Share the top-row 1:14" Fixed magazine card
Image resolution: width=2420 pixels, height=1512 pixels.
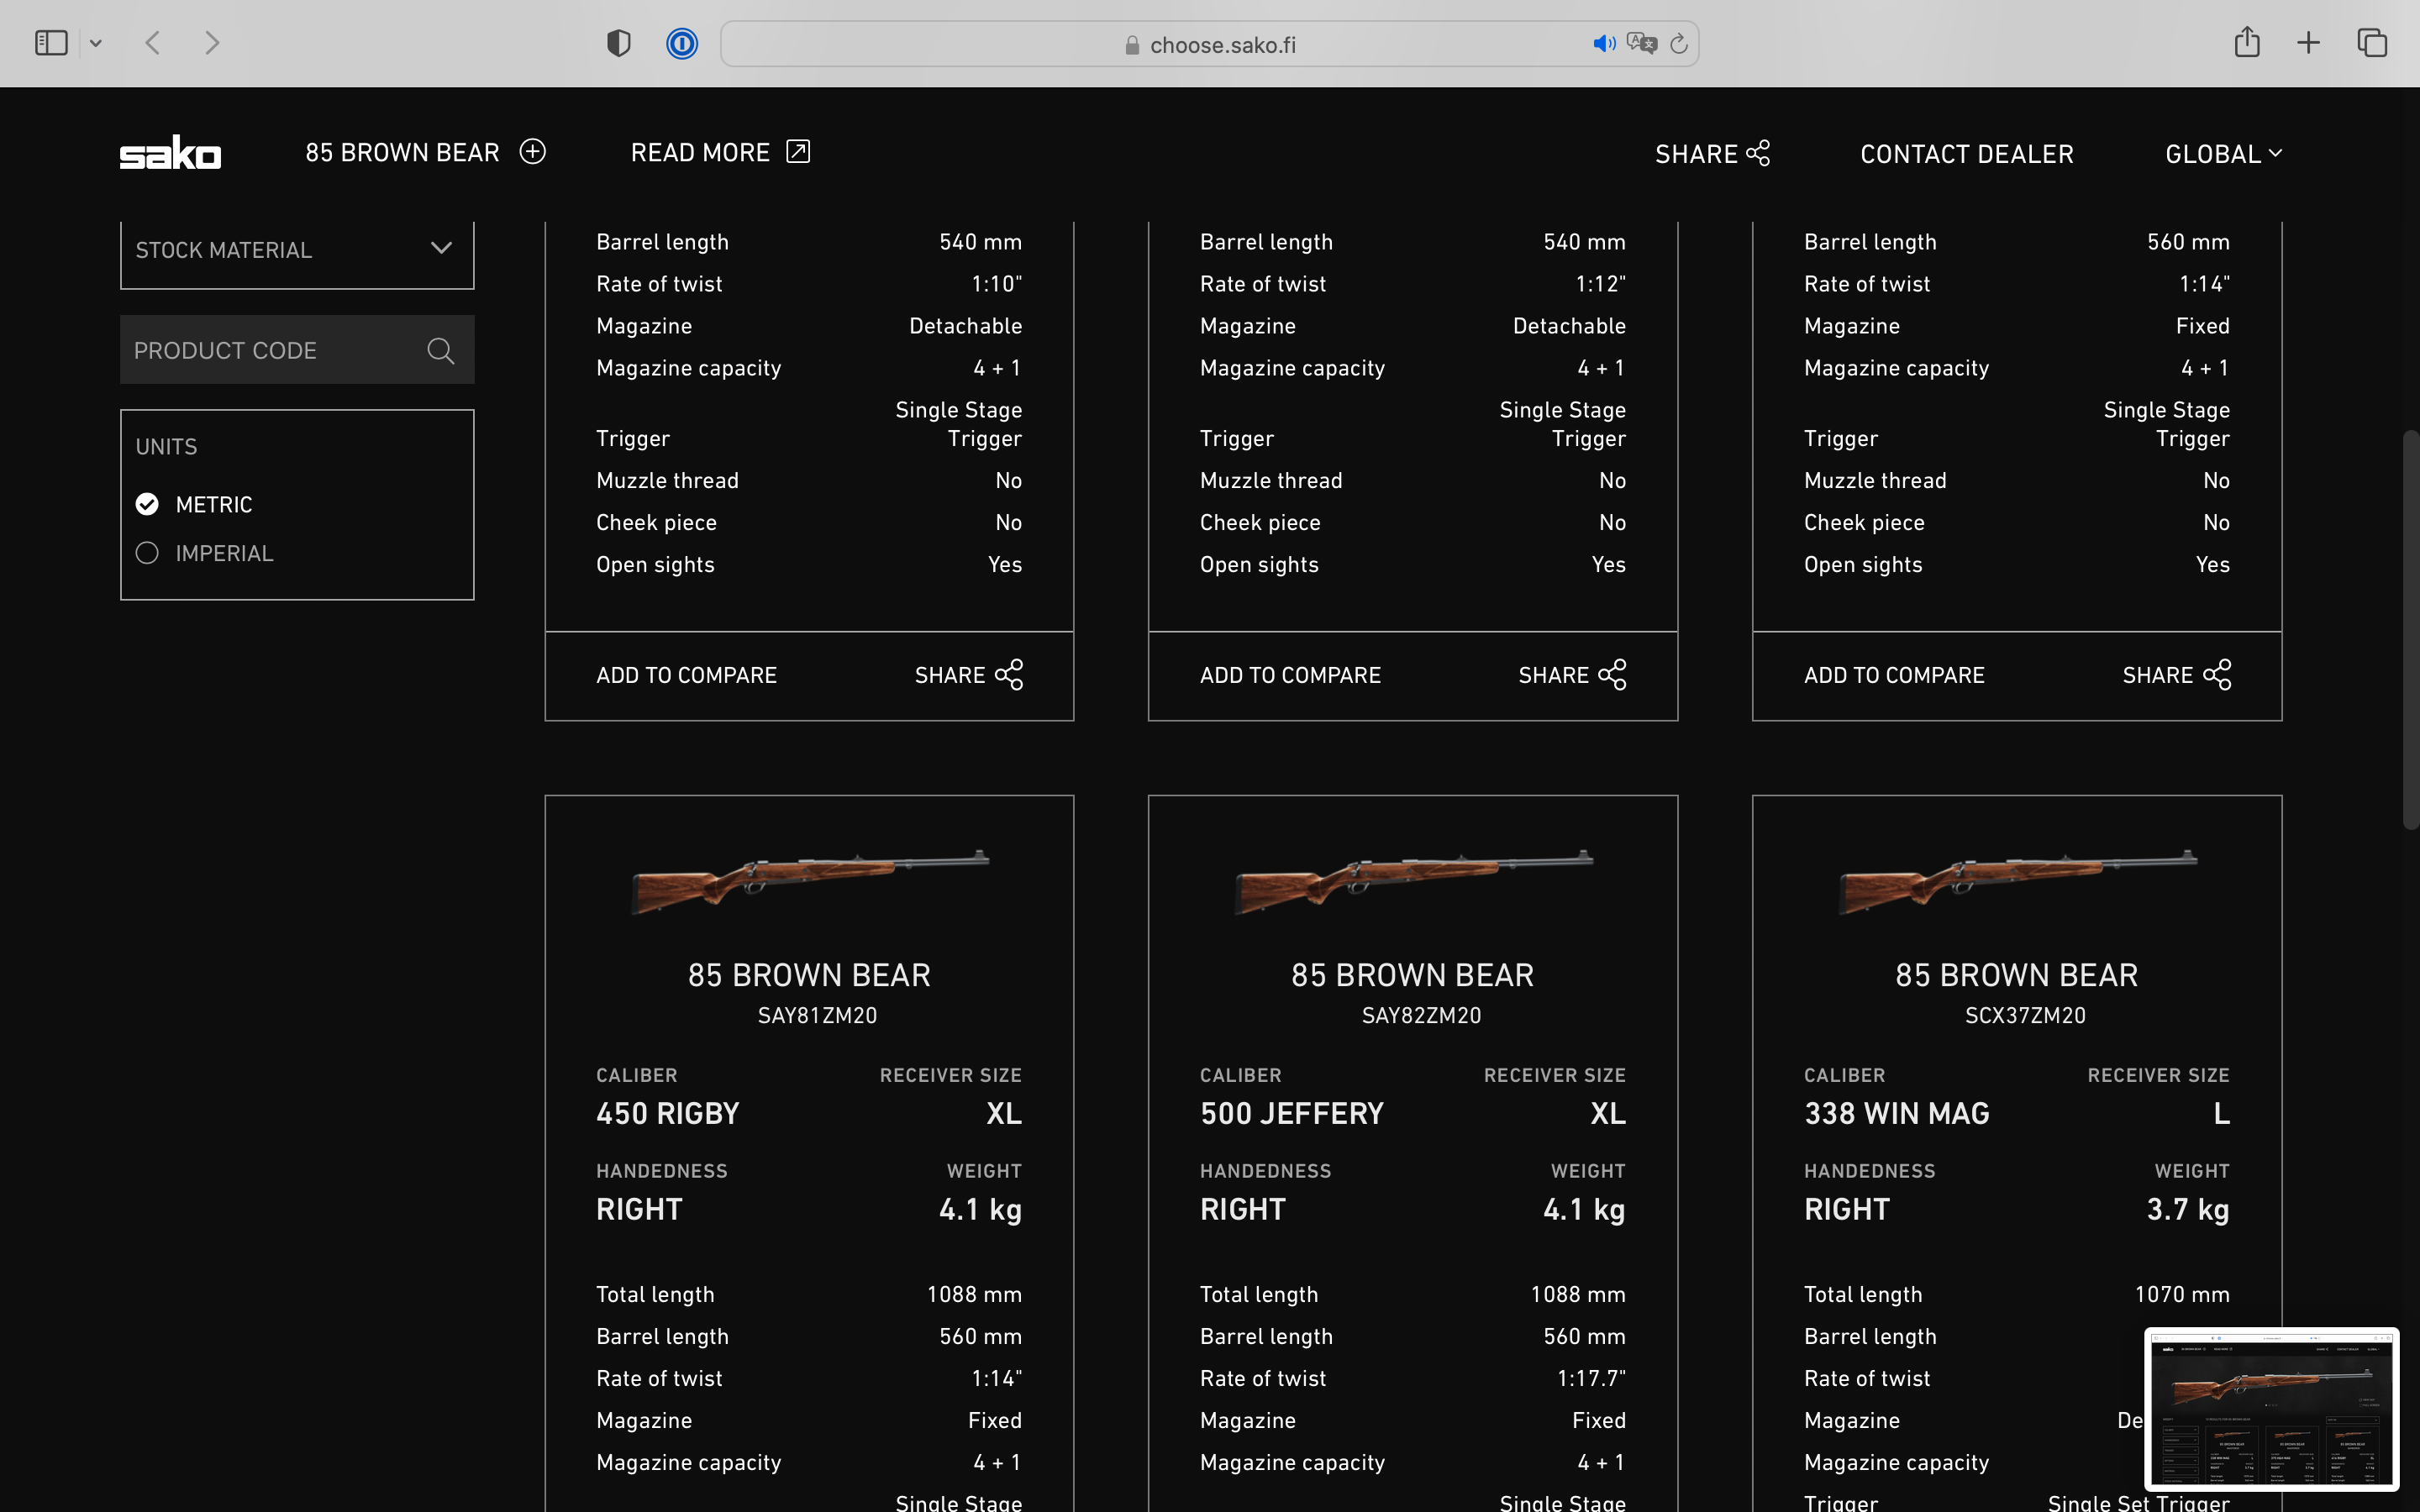point(2176,675)
